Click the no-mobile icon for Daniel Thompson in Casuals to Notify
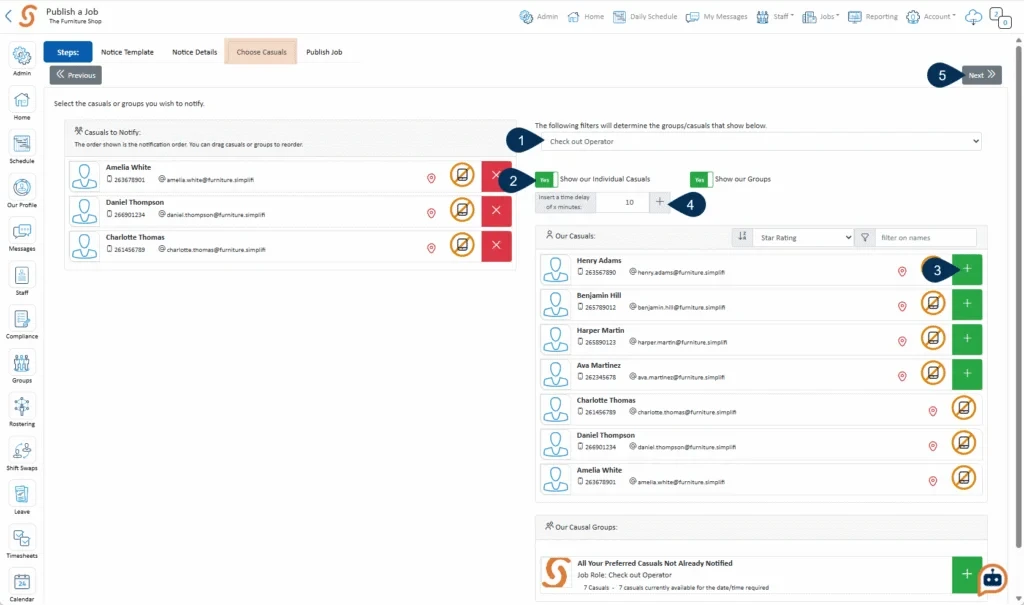 tap(462, 210)
